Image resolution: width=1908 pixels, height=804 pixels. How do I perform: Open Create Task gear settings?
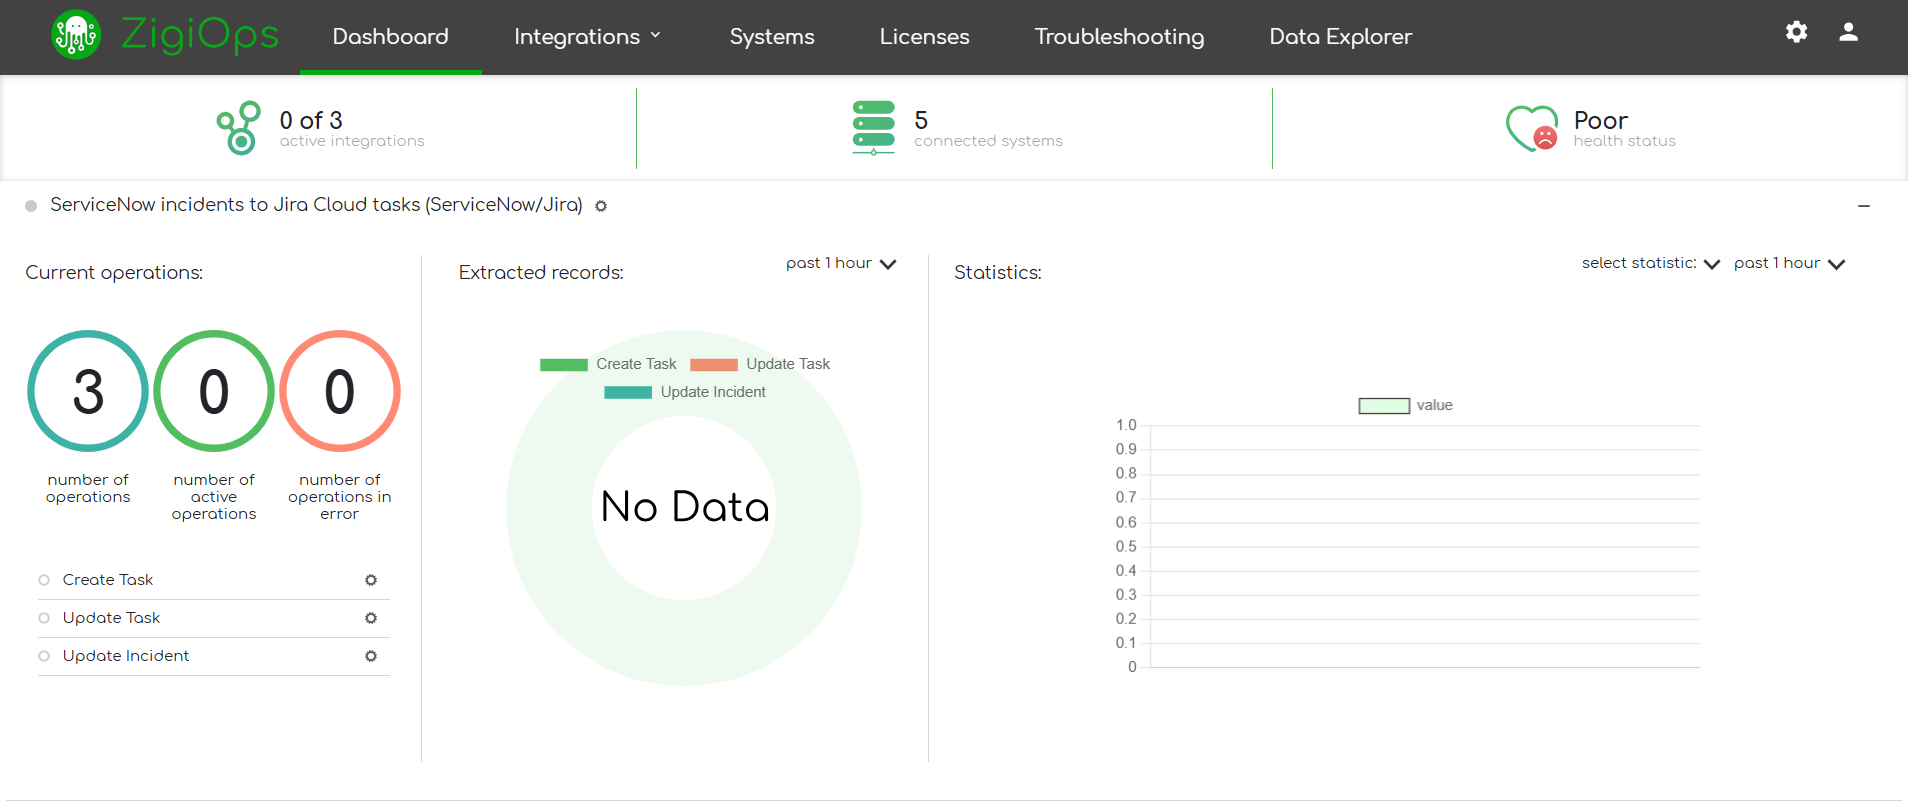[x=371, y=580]
